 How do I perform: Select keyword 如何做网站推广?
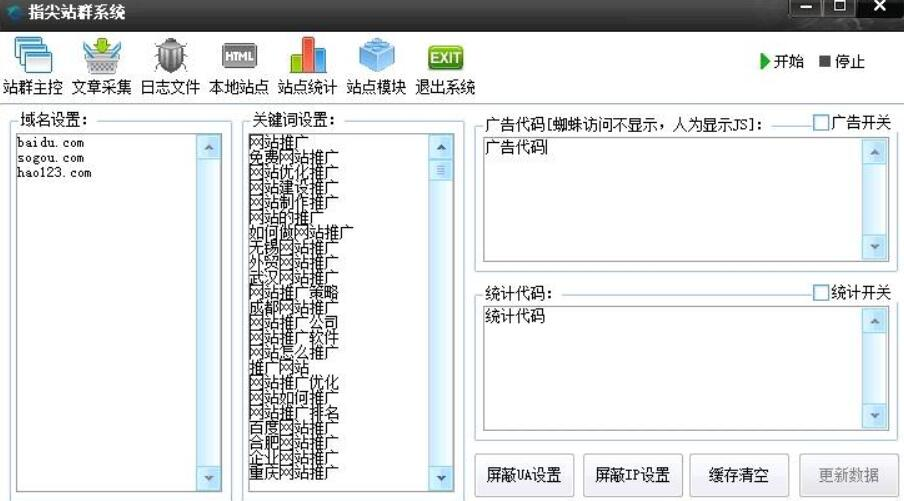(302, 232)
